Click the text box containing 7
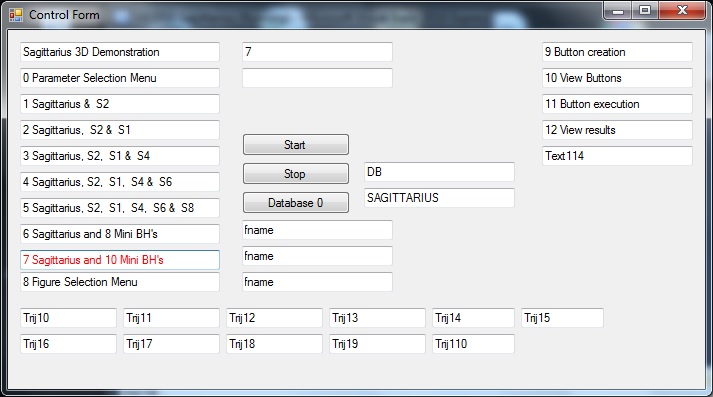This screenshot has width=713, height=397. (x=317, y=52)
